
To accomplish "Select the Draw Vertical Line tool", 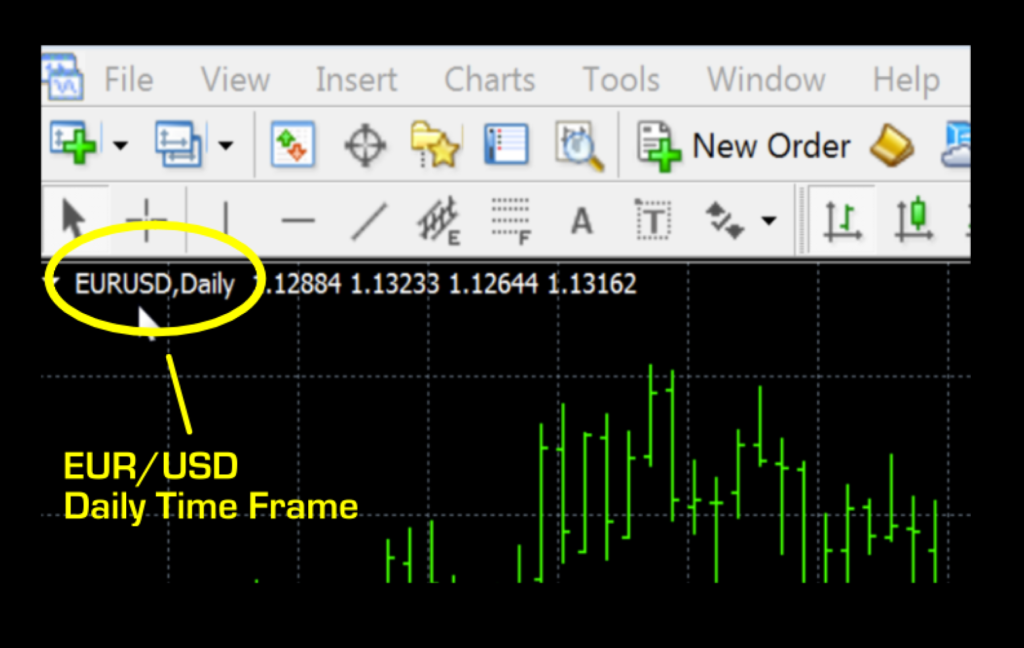I will click(x=226, y=219).
